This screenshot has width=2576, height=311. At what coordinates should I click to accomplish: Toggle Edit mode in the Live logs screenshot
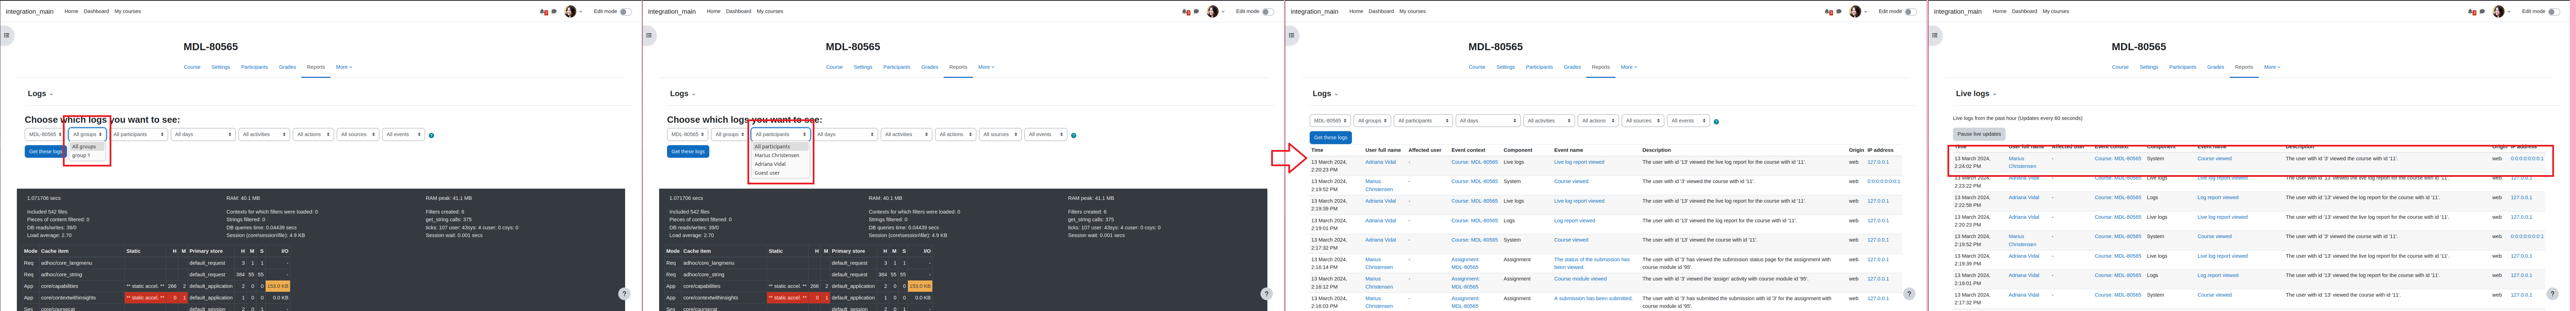pos(2554,12)
